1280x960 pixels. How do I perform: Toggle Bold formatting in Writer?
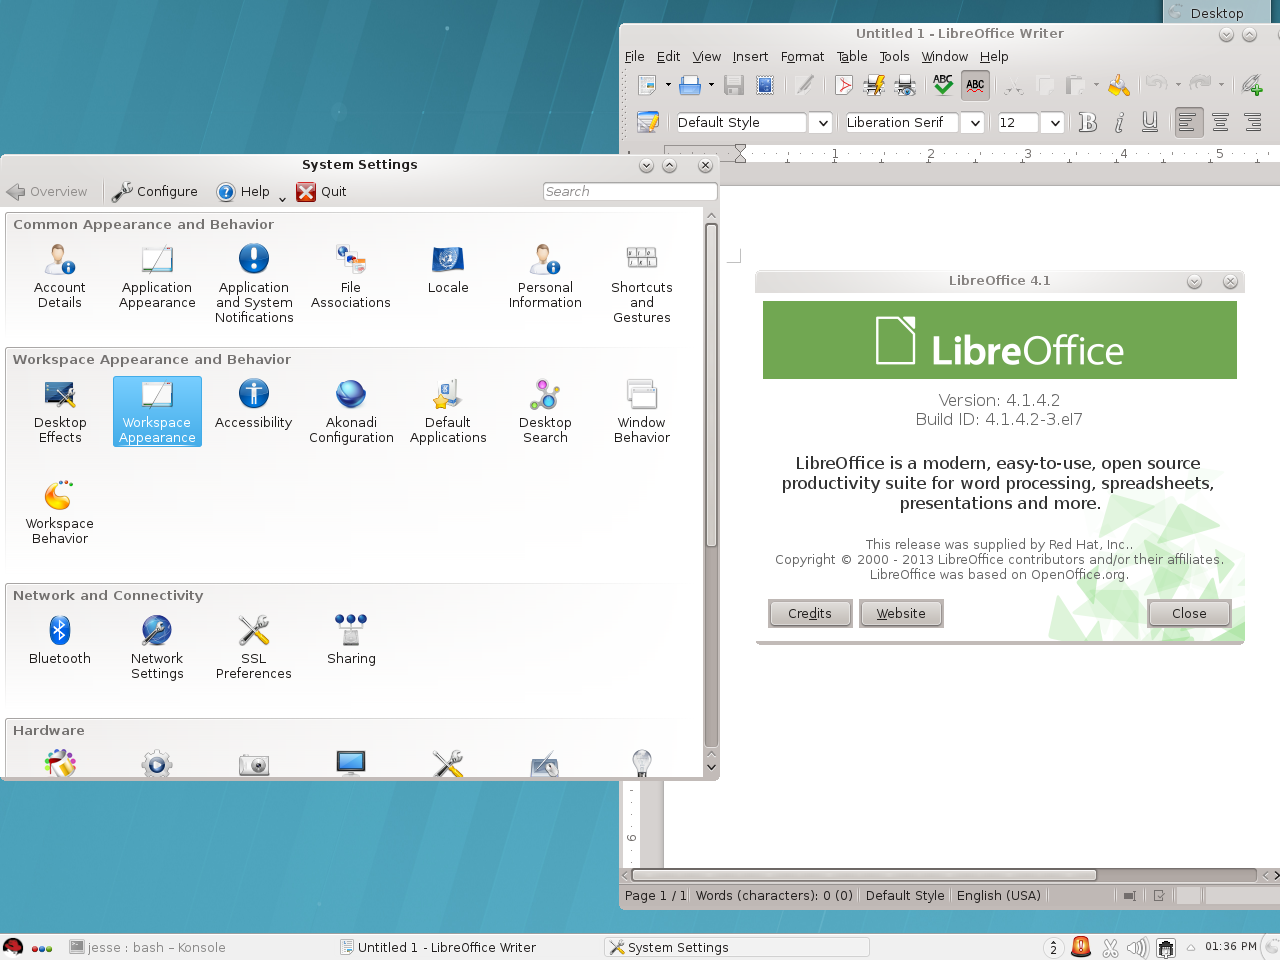[1088, 122]
